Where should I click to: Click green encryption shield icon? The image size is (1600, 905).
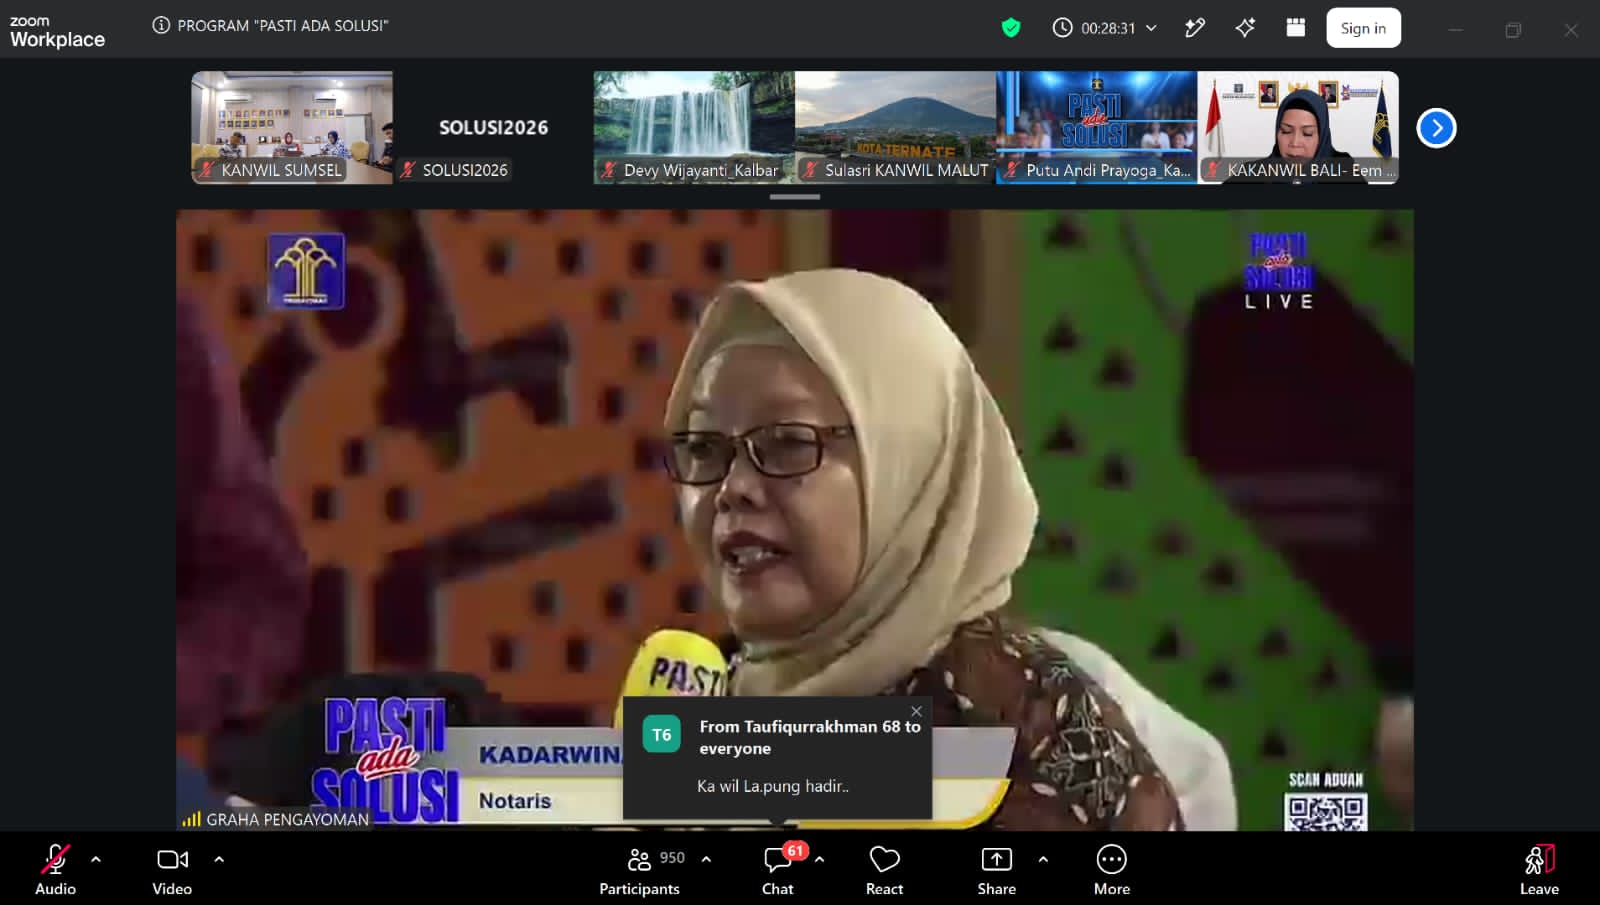(x=1011, y=28)
